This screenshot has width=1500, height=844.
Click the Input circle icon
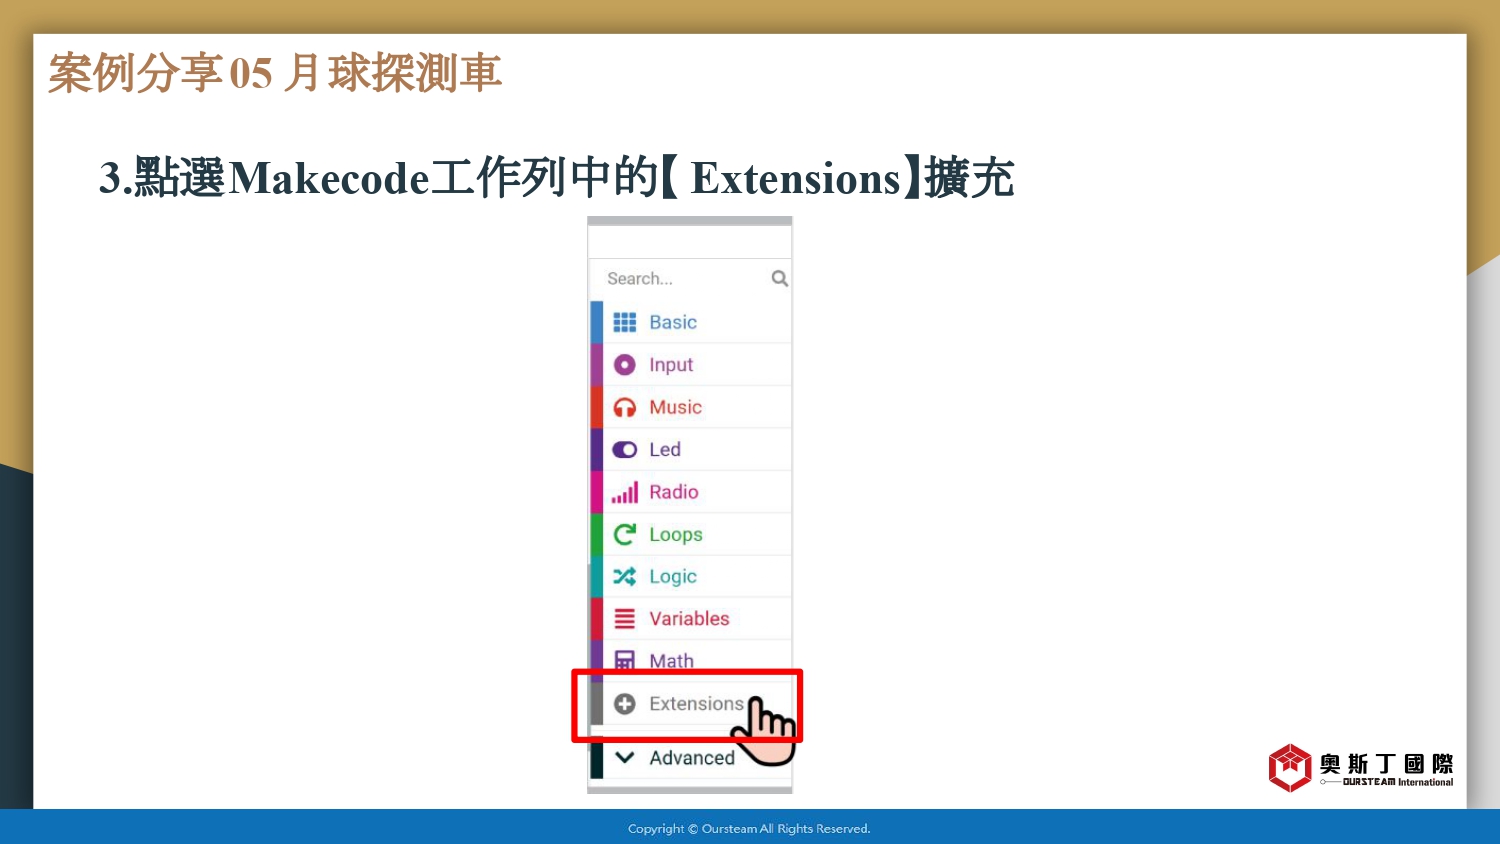625,365
